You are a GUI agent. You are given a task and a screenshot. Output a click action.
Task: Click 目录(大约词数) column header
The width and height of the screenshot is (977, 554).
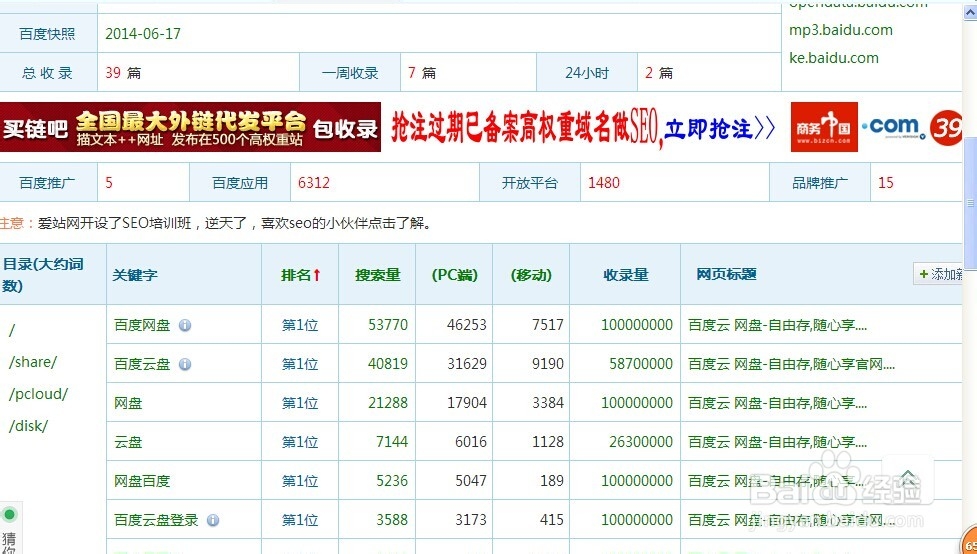(x=43, y=275)
